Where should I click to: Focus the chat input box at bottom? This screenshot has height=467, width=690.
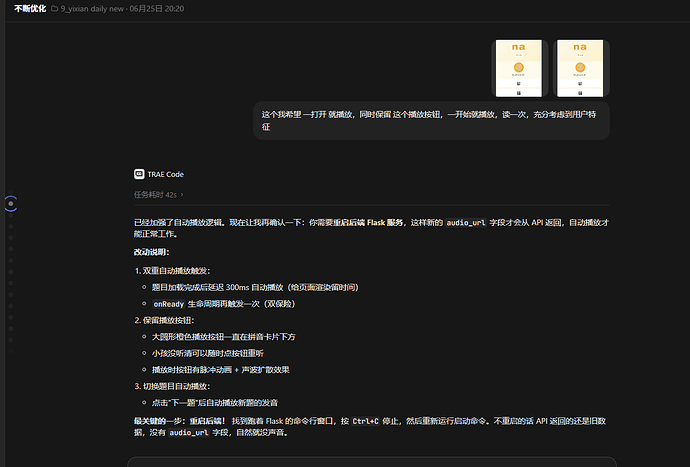coord(372,462)
